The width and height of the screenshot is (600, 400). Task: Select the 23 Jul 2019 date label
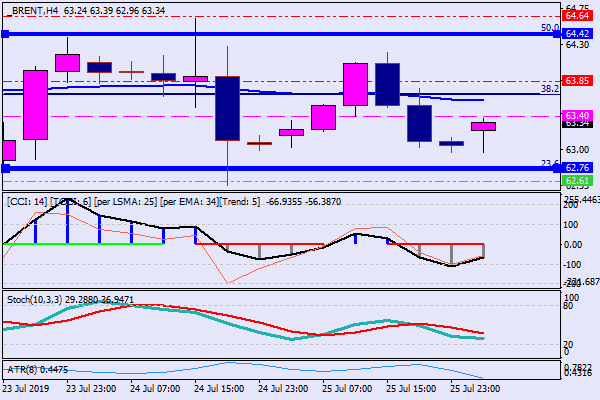26,388
